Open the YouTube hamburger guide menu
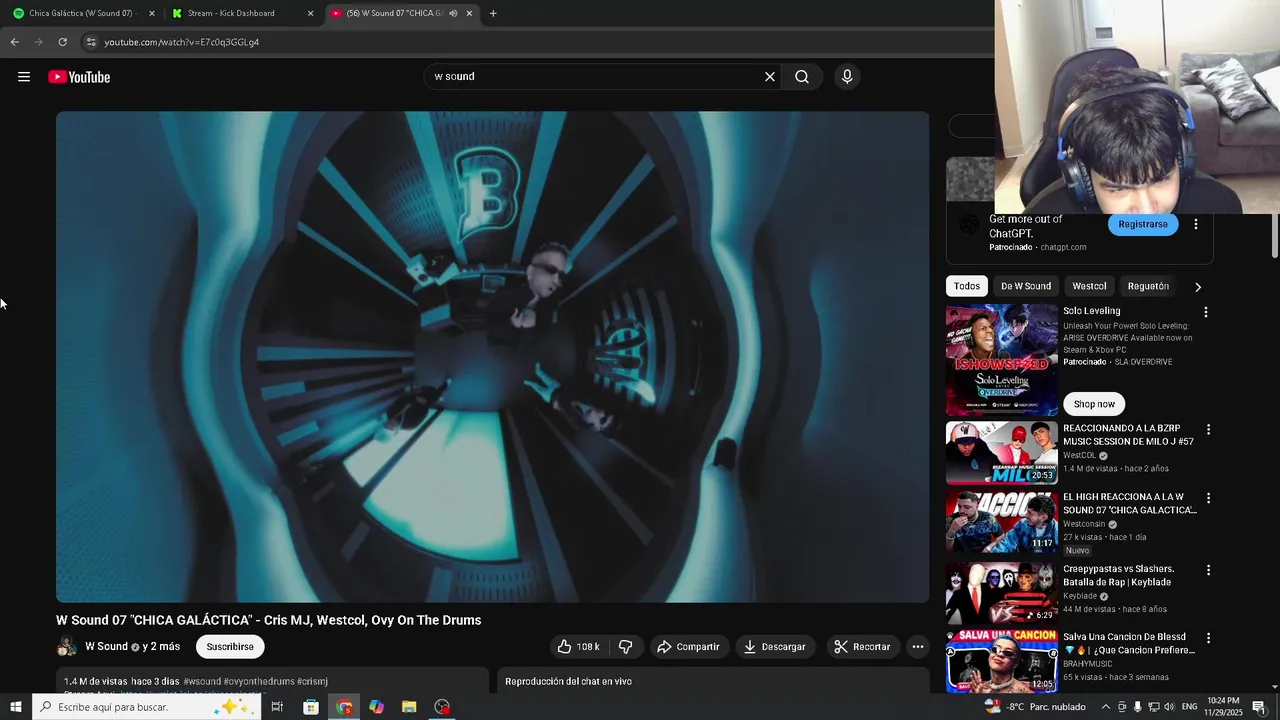1280x720 pixels. [x=24, y=77]
